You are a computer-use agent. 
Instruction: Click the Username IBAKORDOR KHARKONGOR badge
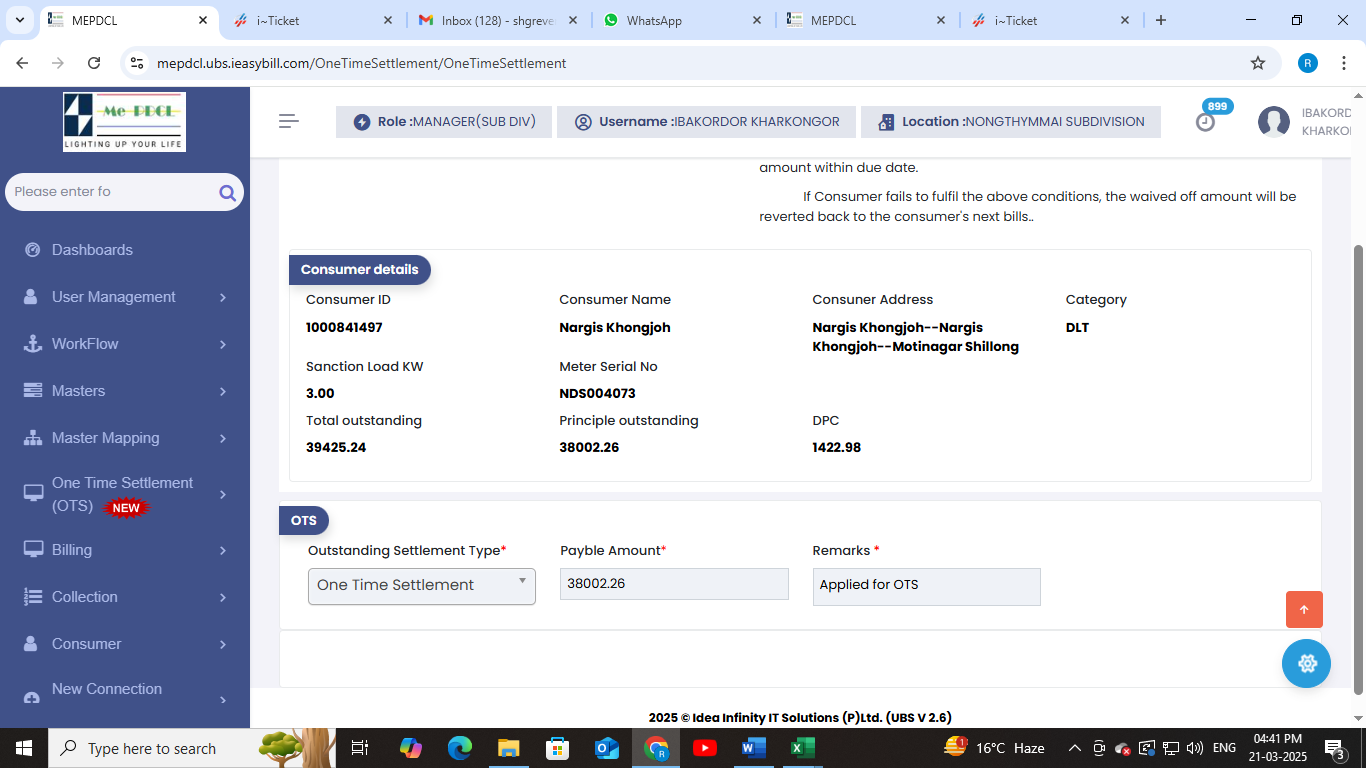point(706,122)
